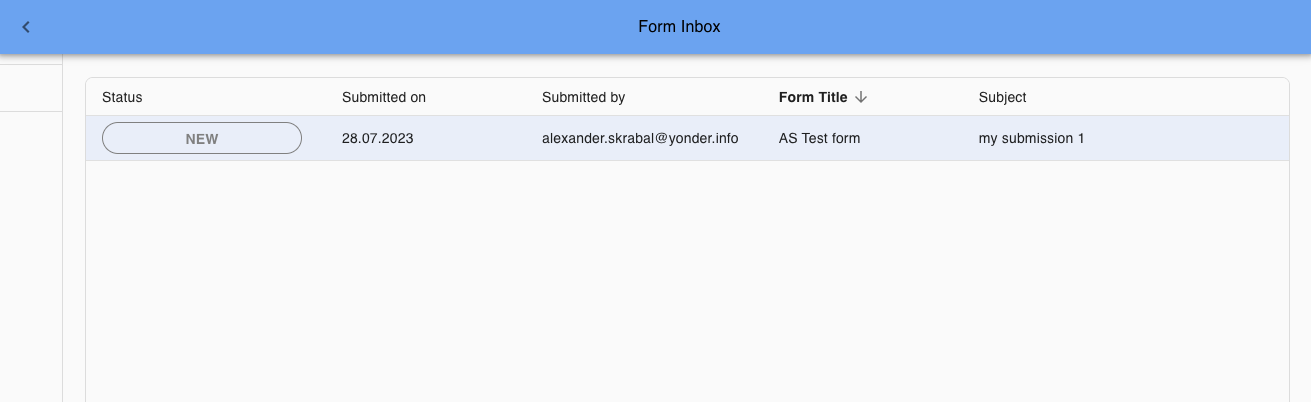Click the sort arrow beside Form Title
Viewport: 1311px width, 402px height.
pos(861,97)
